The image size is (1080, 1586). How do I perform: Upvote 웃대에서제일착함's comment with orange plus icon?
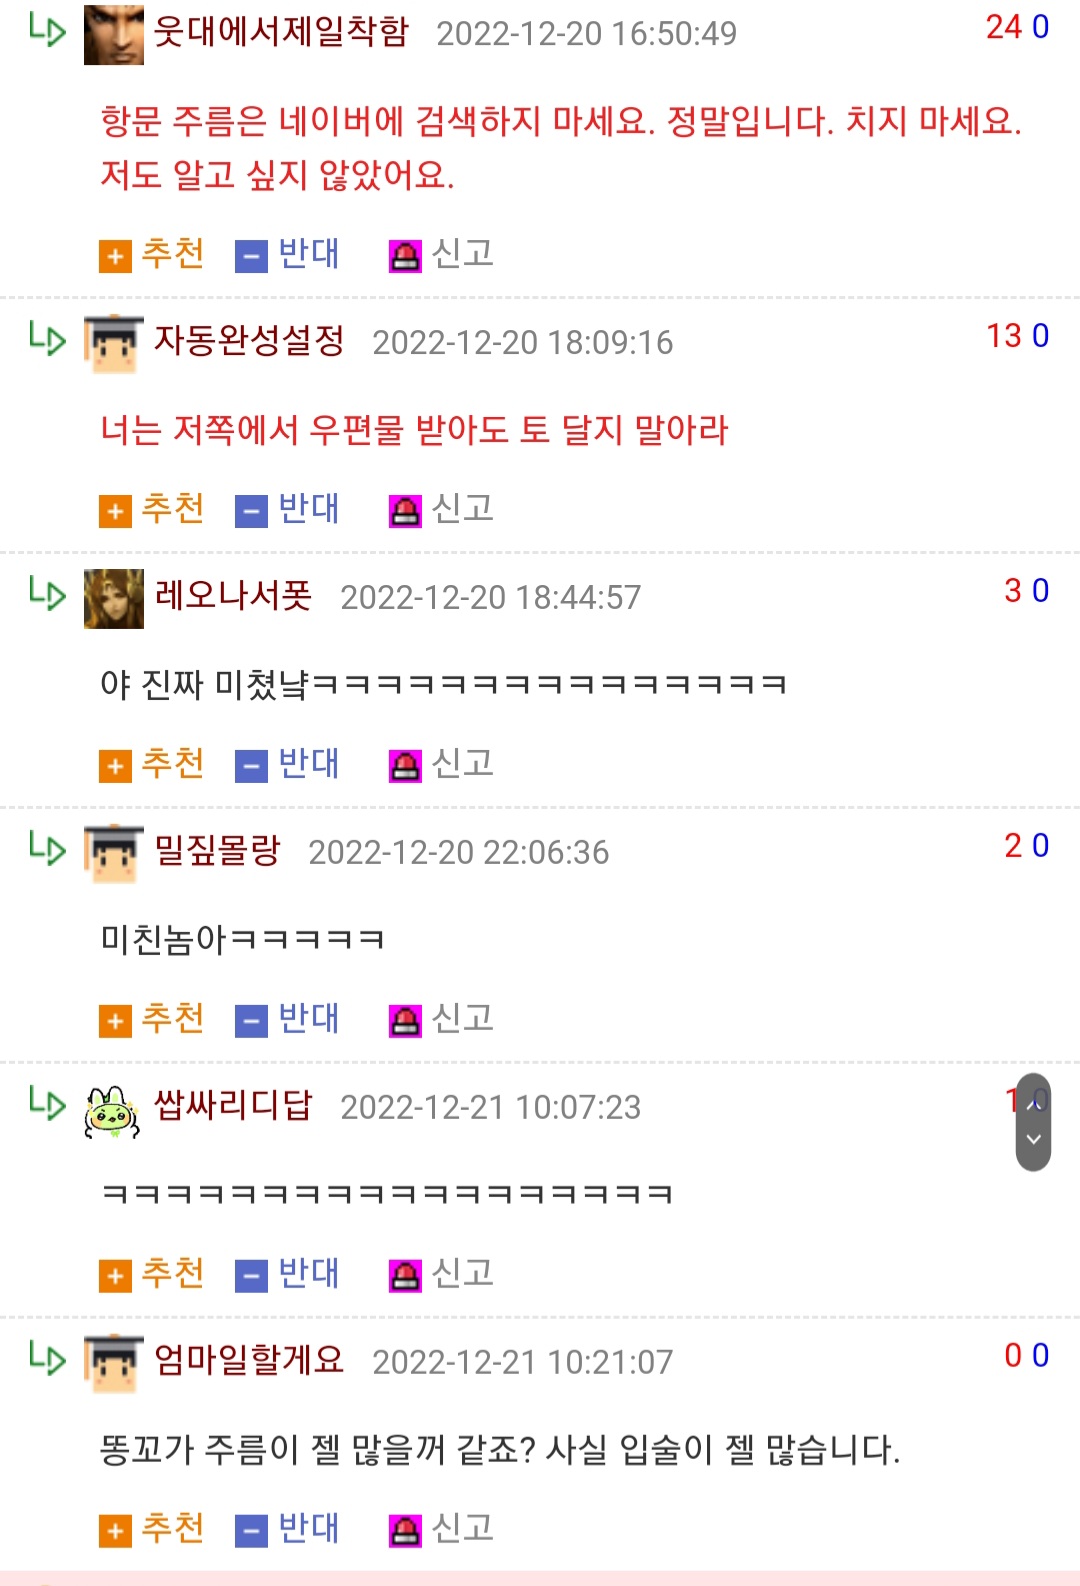point(115,256)
